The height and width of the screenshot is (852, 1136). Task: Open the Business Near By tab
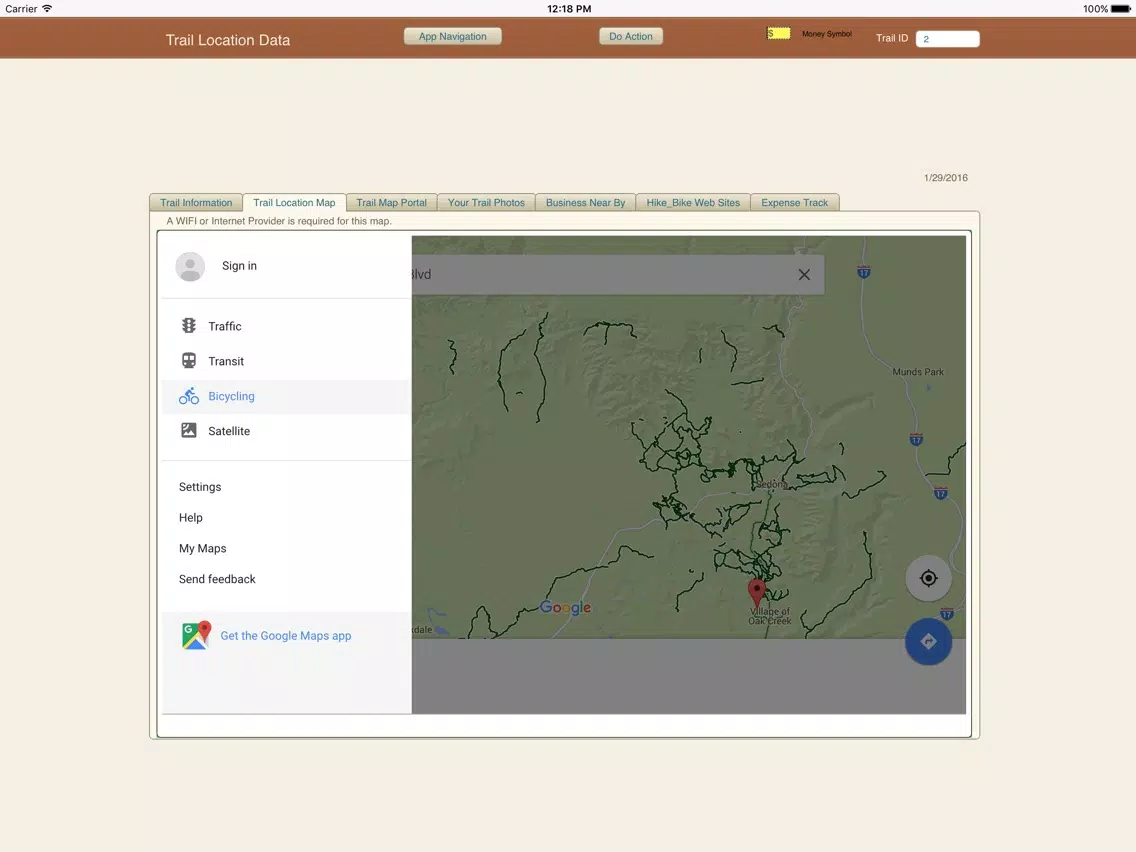585,203
